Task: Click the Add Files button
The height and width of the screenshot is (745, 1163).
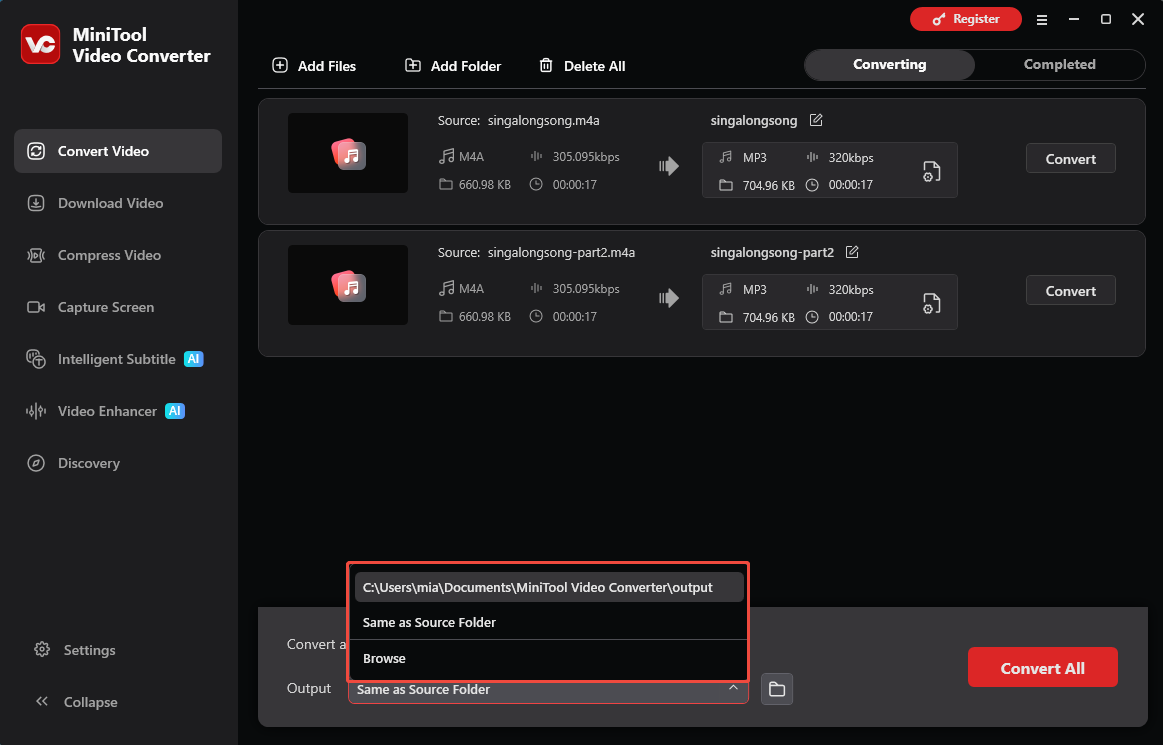Action: click(314, 66)
